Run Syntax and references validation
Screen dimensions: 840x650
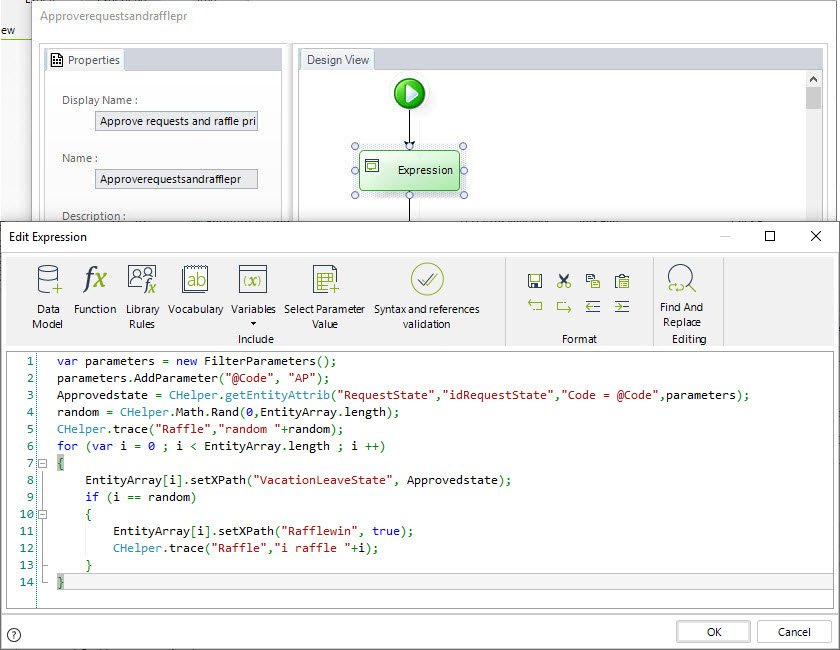pos(426,297)
